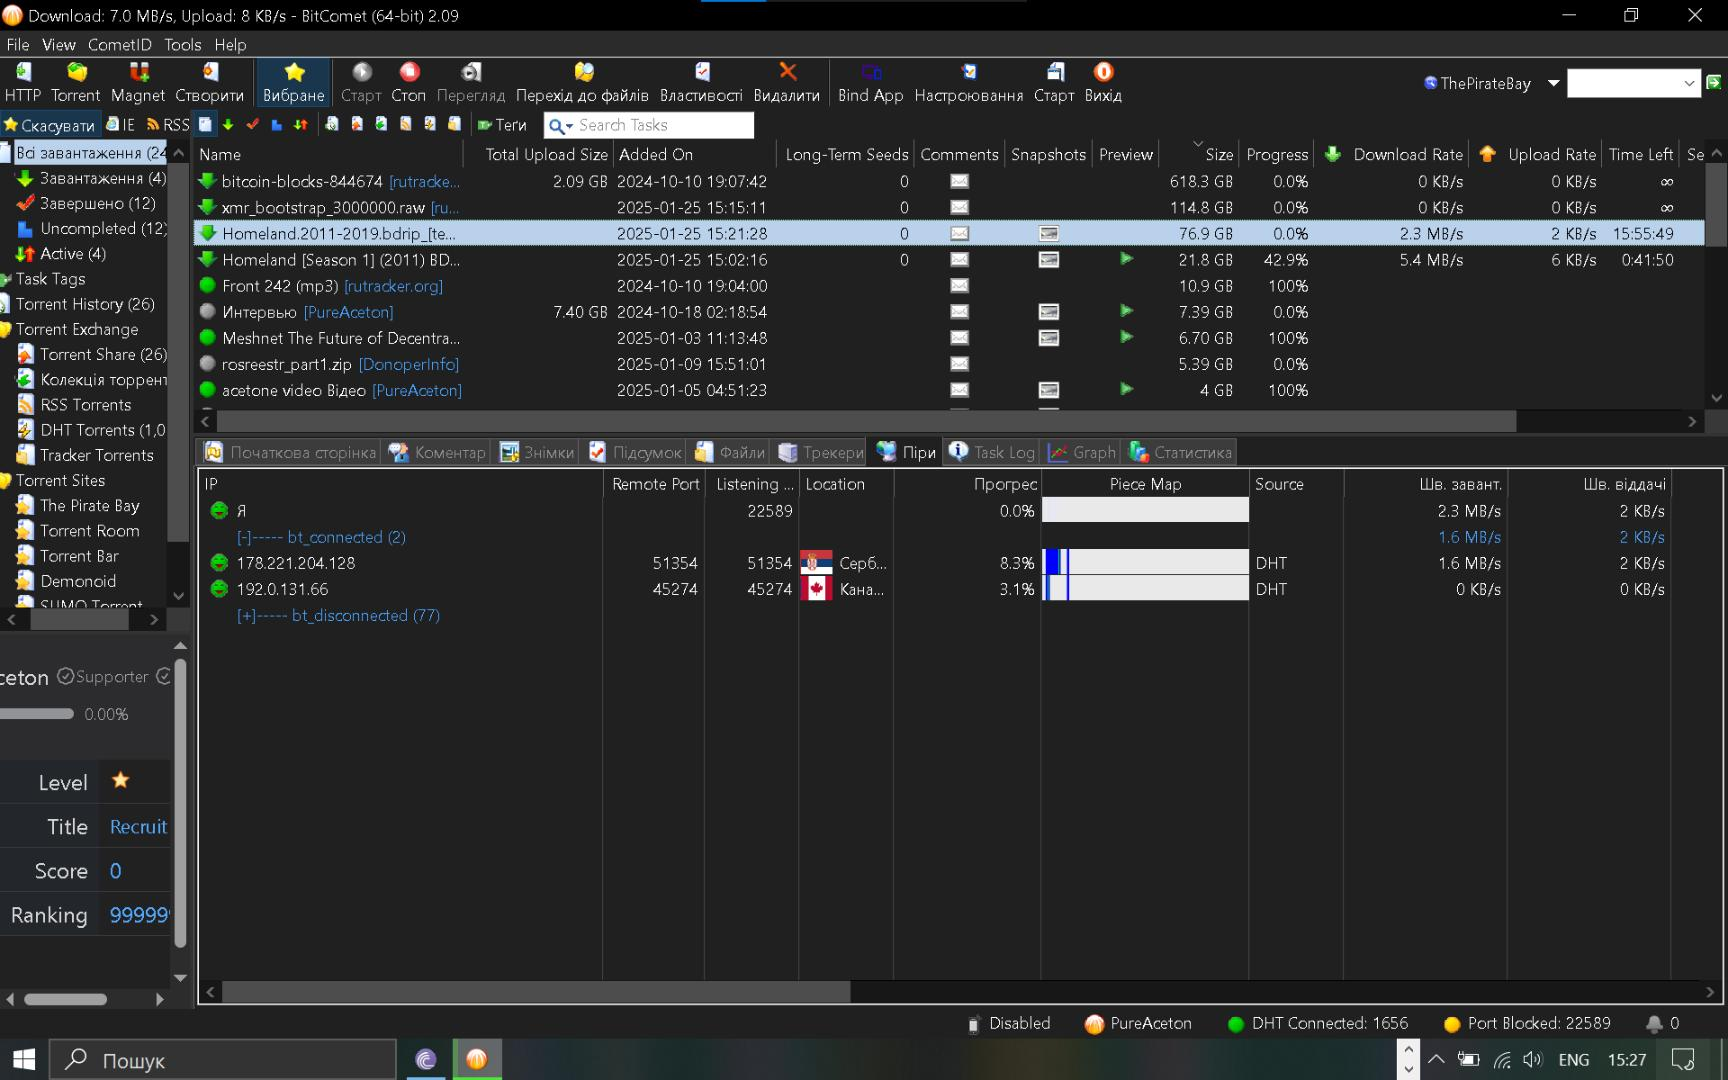Viewport: 1728px width, 1080px height.
Task: Click the orange-green up-down arrows active filter icon
Action: coord(300,125)
